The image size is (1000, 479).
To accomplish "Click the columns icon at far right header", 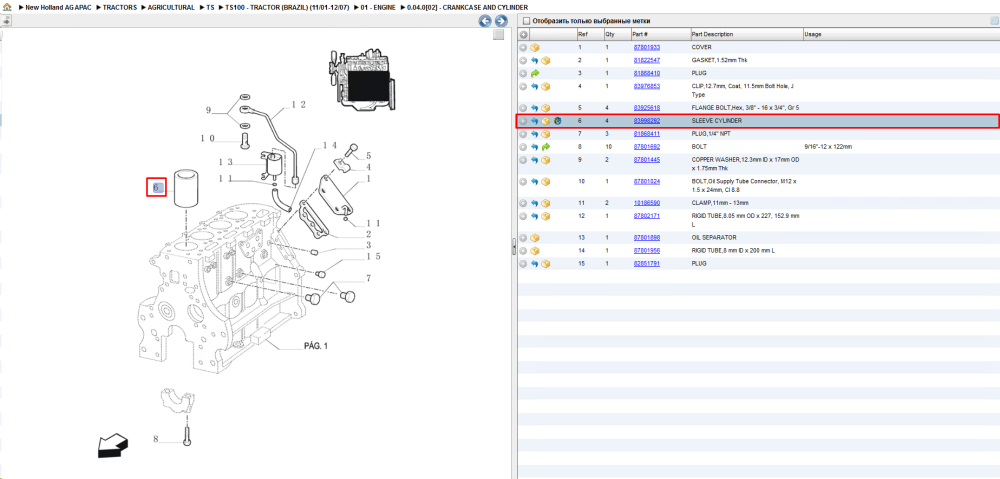I will tap(994, 21).
